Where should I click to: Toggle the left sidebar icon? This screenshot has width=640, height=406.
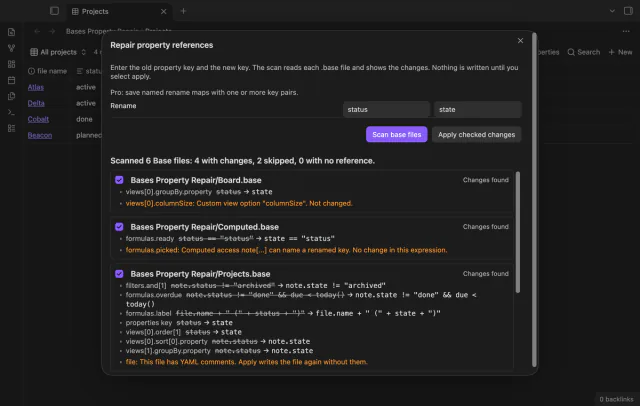pyautogui.click(x=54, y=11)
